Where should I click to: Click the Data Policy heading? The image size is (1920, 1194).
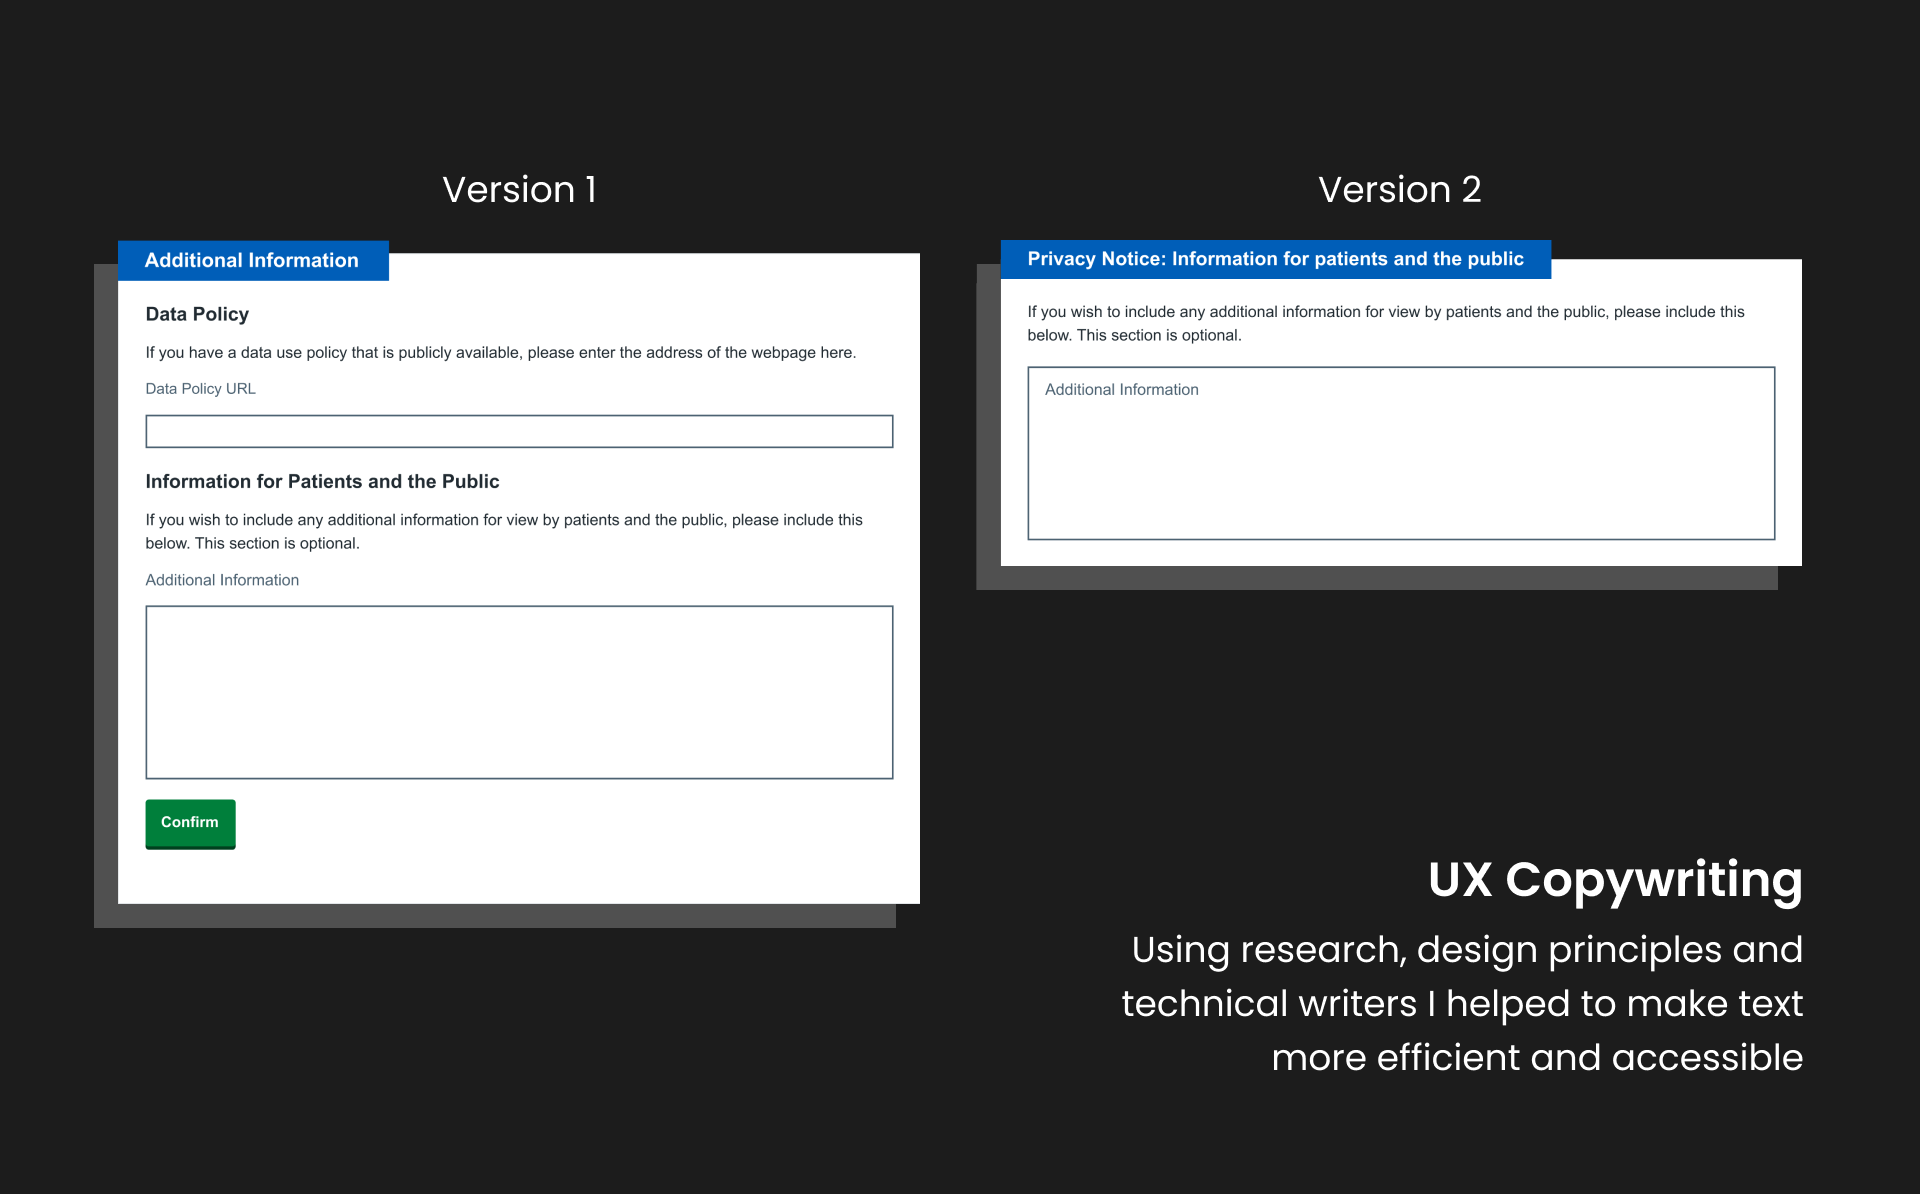pos(197,314)
